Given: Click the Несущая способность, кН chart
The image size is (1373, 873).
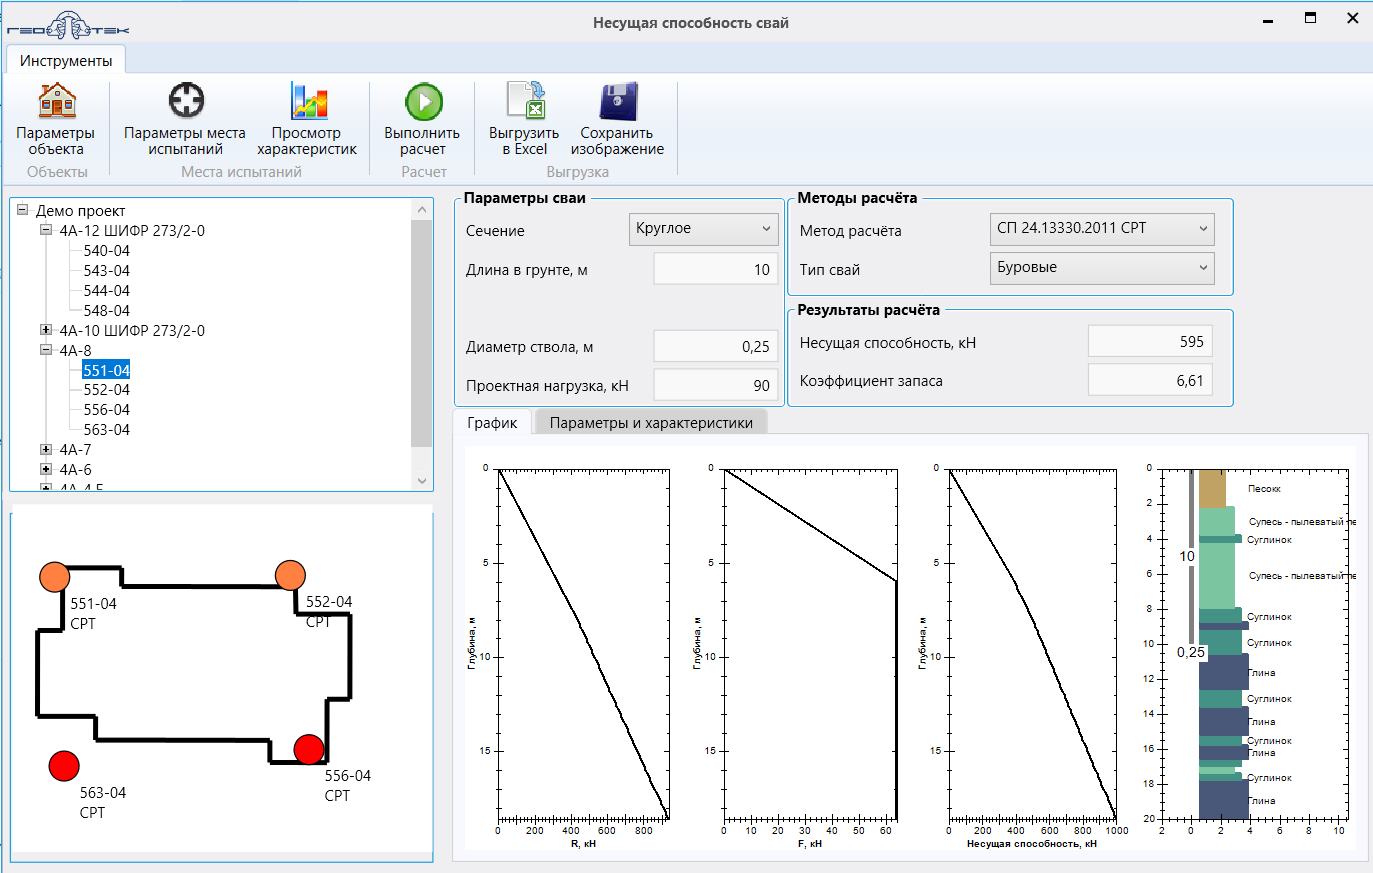Looking at the screenshot, I should [1033, 643].
